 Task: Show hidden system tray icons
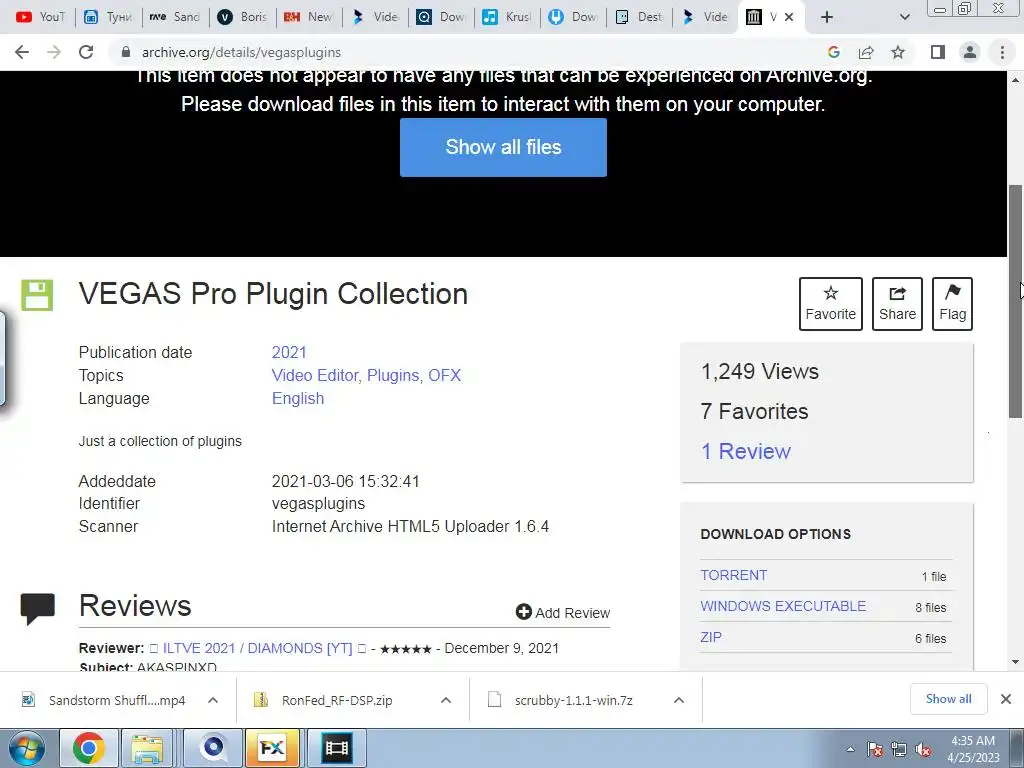click(850, 750)
